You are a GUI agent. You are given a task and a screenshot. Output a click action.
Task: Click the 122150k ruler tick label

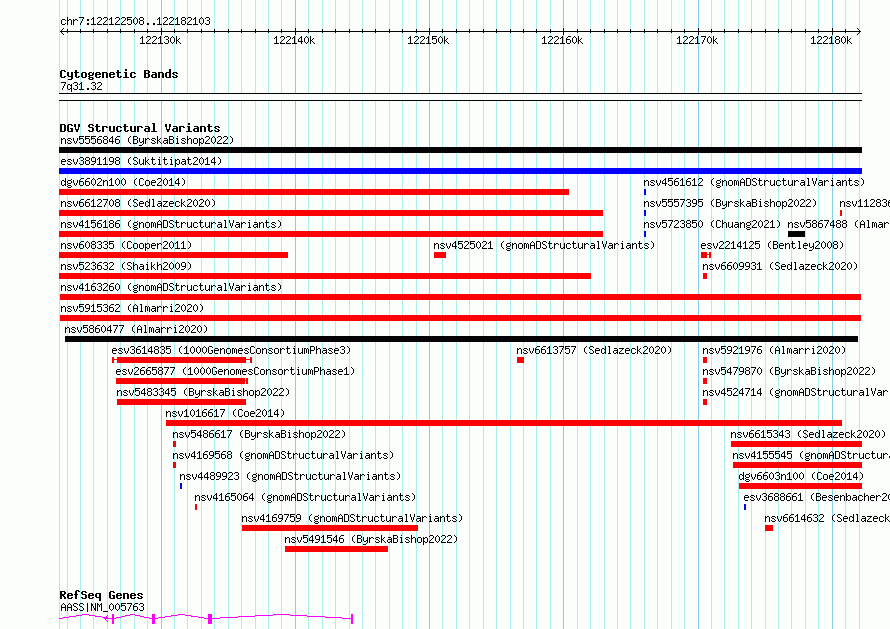click(428, 40)
